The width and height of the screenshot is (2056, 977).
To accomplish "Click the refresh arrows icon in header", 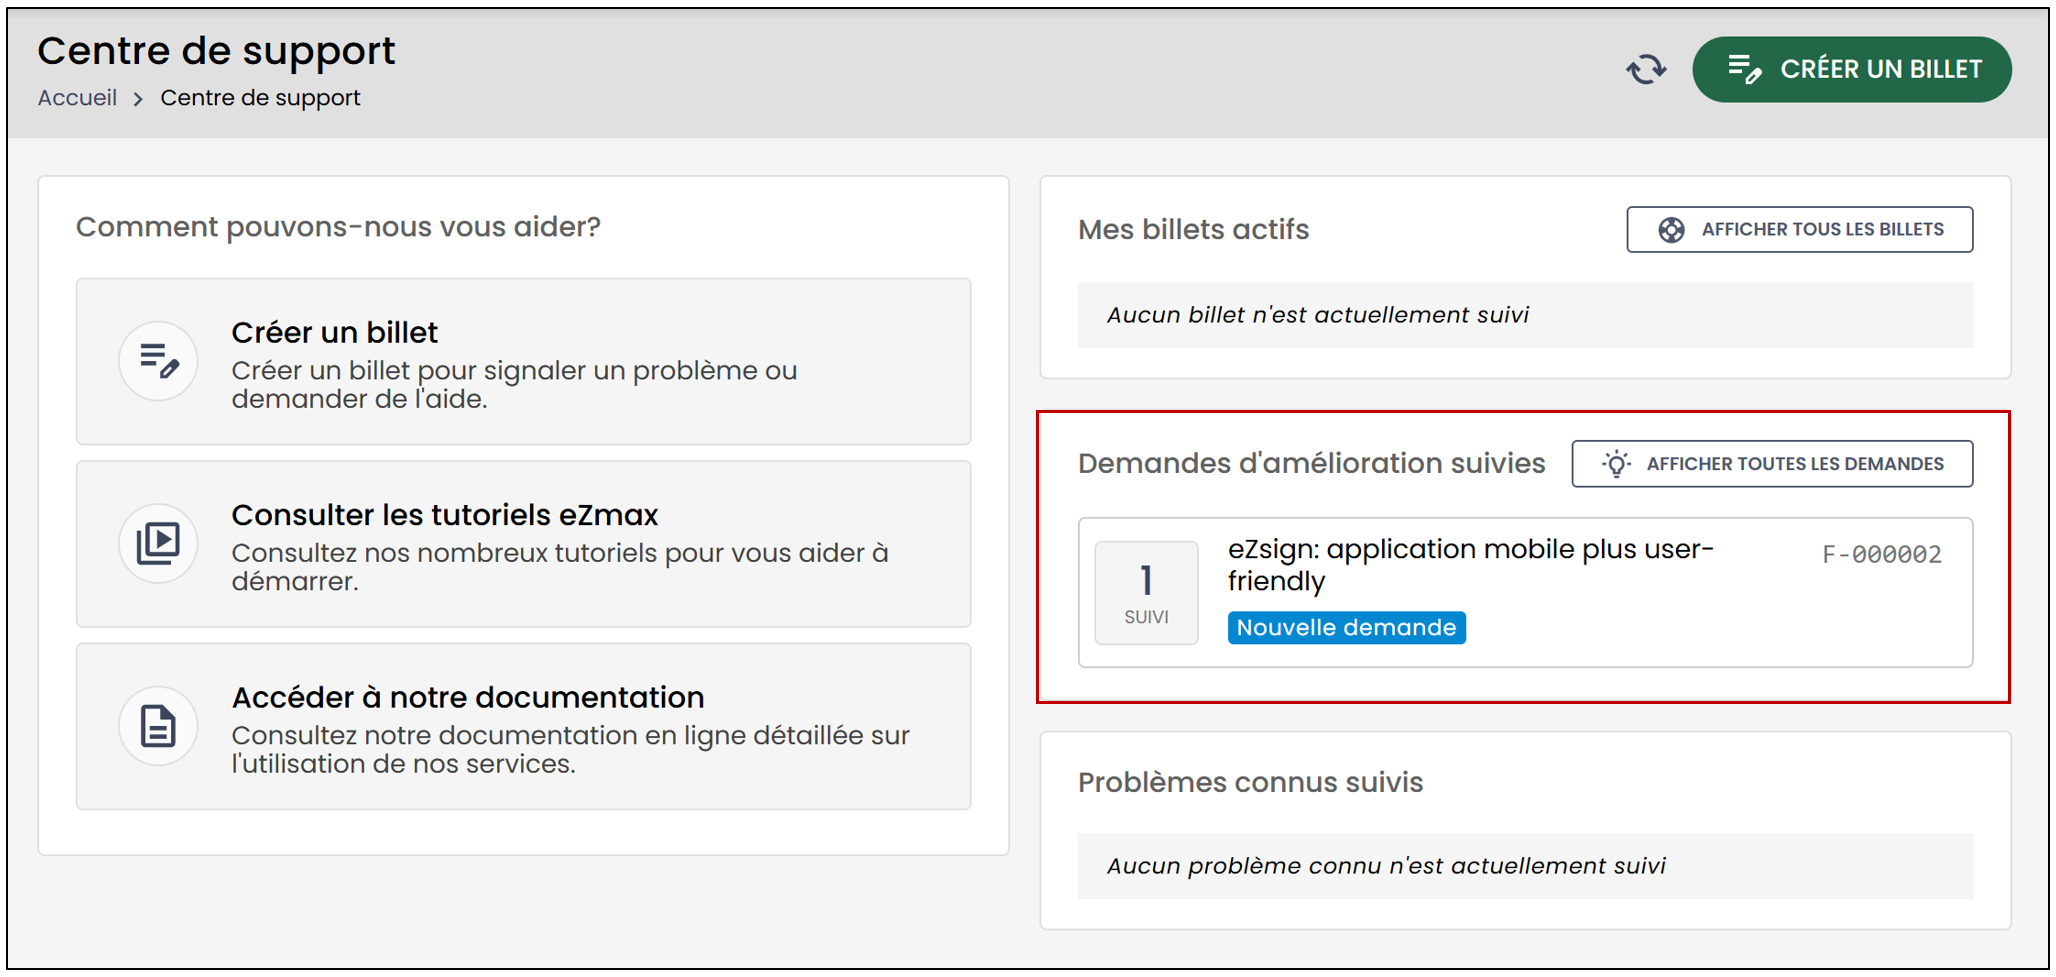I will (1646, 69).
